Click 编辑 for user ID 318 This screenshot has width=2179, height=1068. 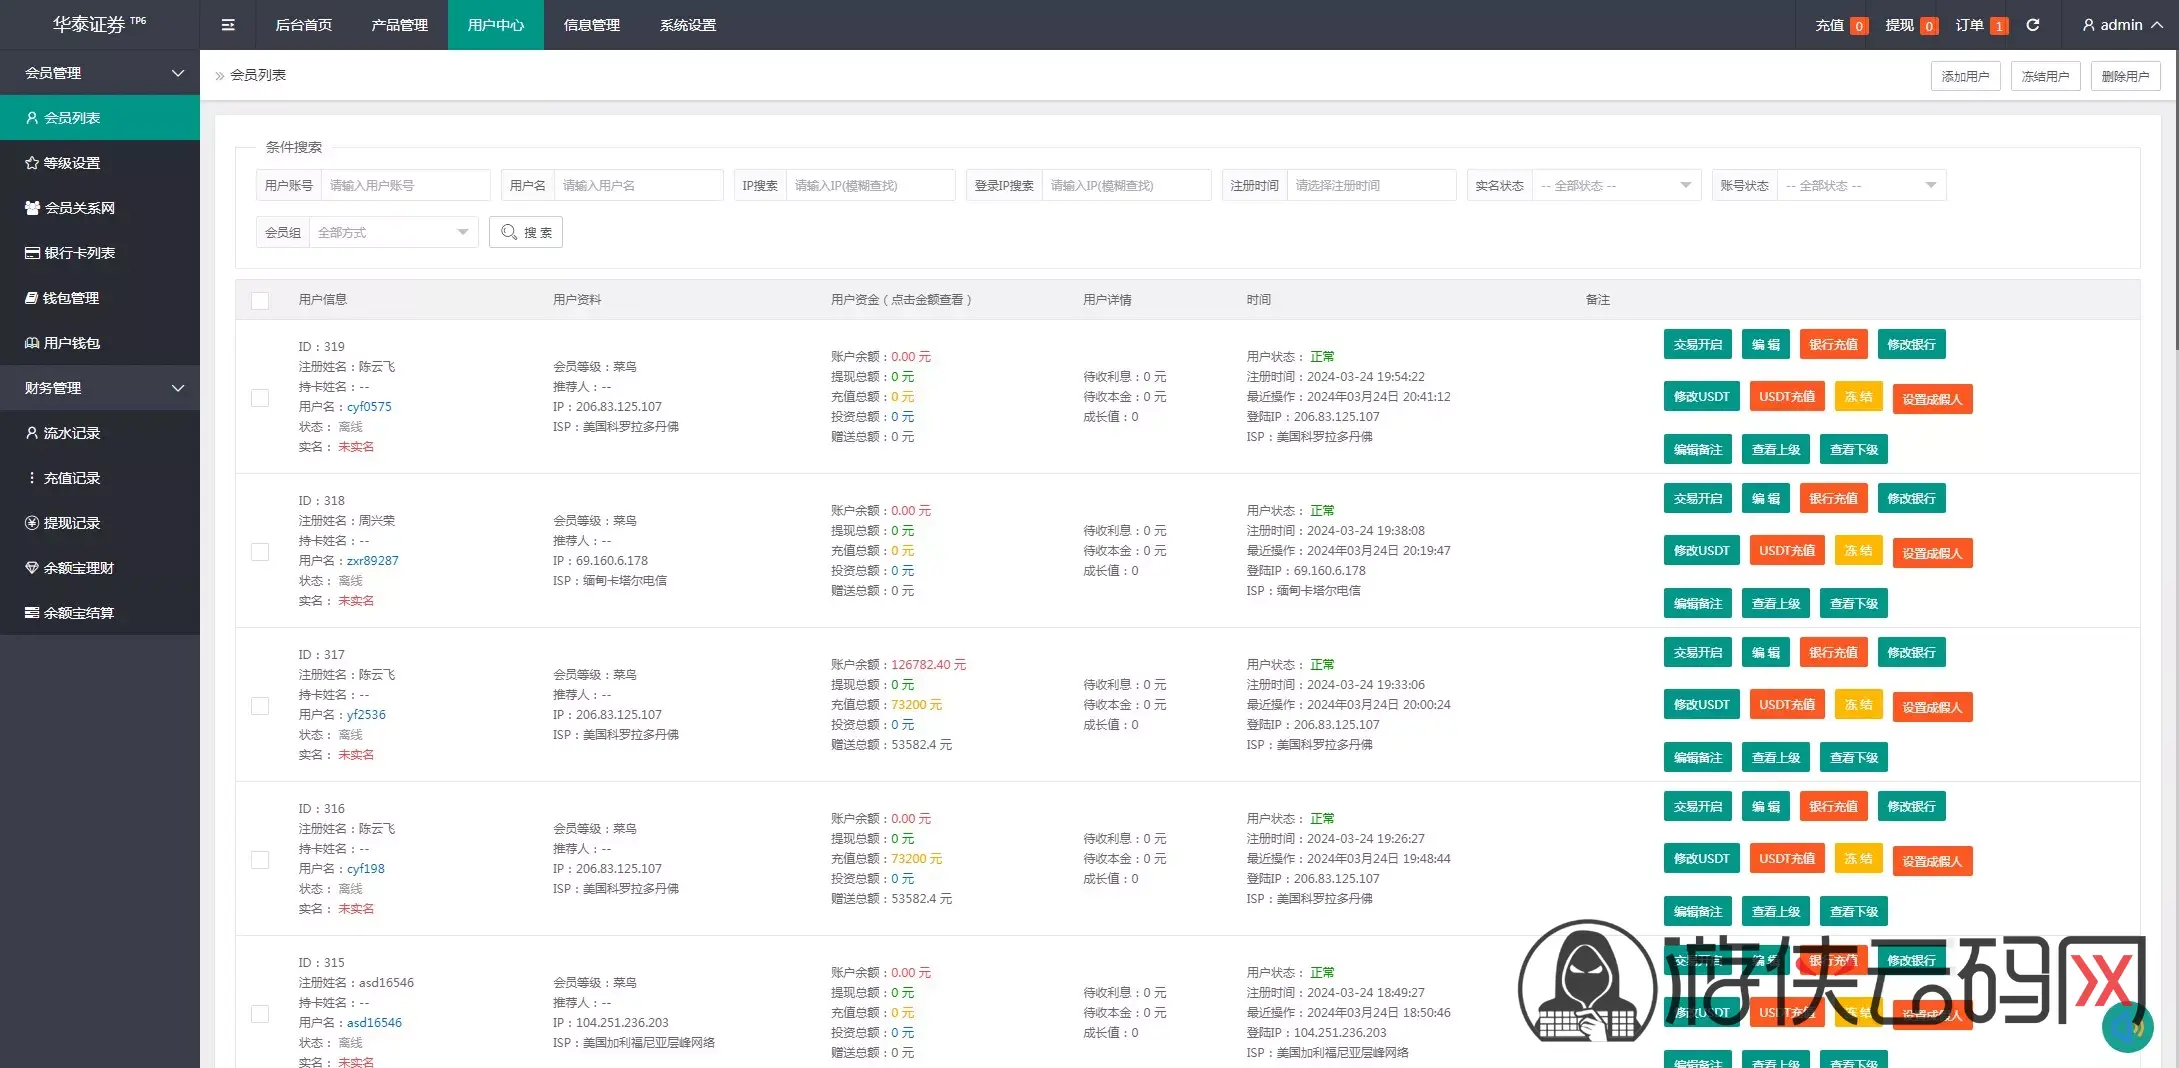(1766, 498)
